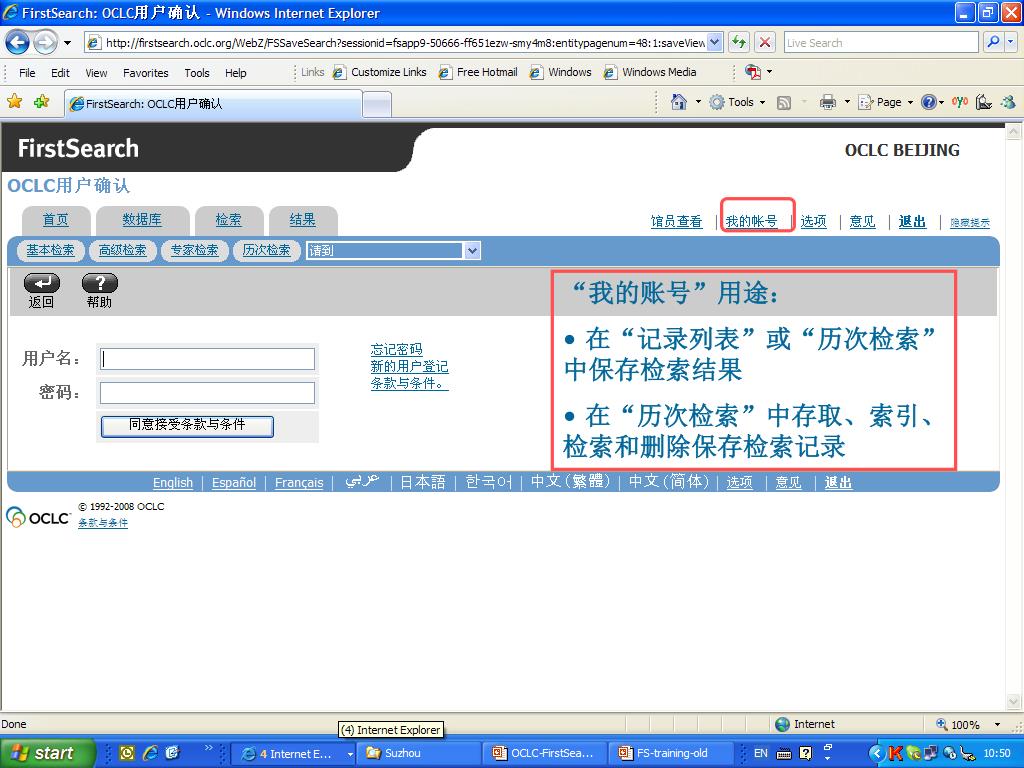Click the 新的用户登记 link
Image resolution: width=1024 pixels, height=768 pixels.
tap(409, 366)
